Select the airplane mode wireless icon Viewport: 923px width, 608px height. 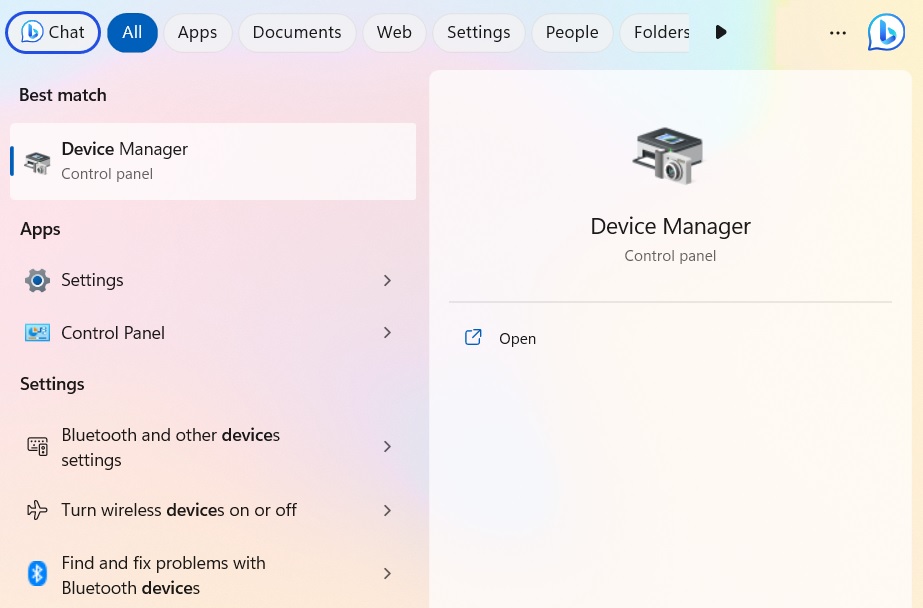click(37, 510)
